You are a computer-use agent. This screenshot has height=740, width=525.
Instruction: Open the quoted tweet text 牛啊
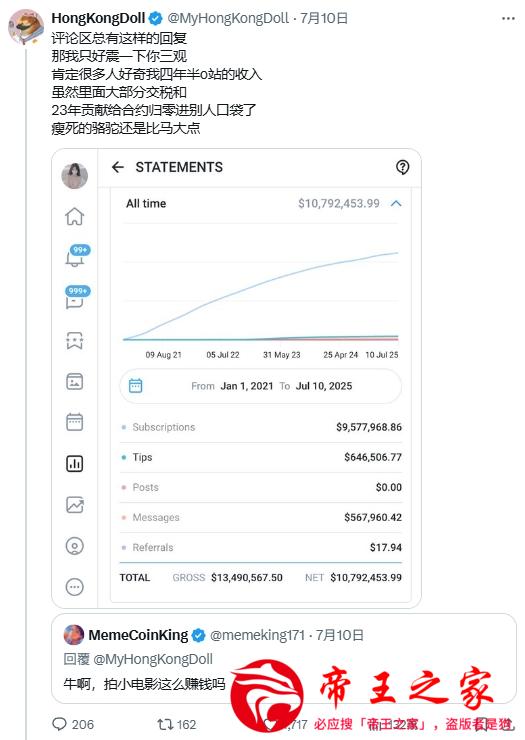pos(144,684)
